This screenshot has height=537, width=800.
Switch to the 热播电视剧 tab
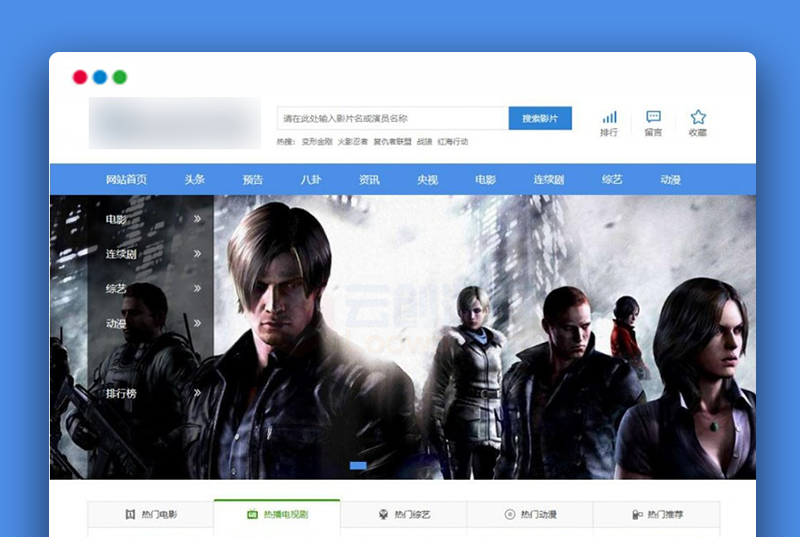[x=277, y=515]
